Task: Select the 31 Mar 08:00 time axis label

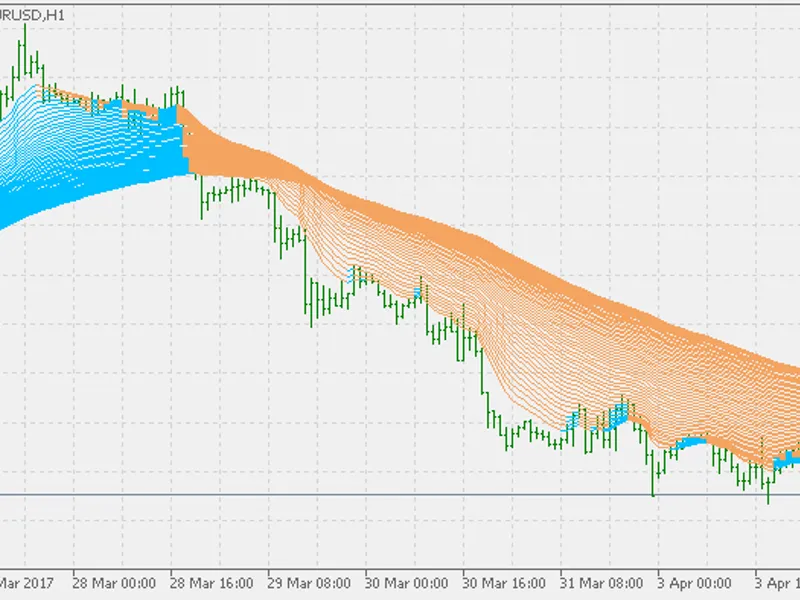Action: coord(601,583)
